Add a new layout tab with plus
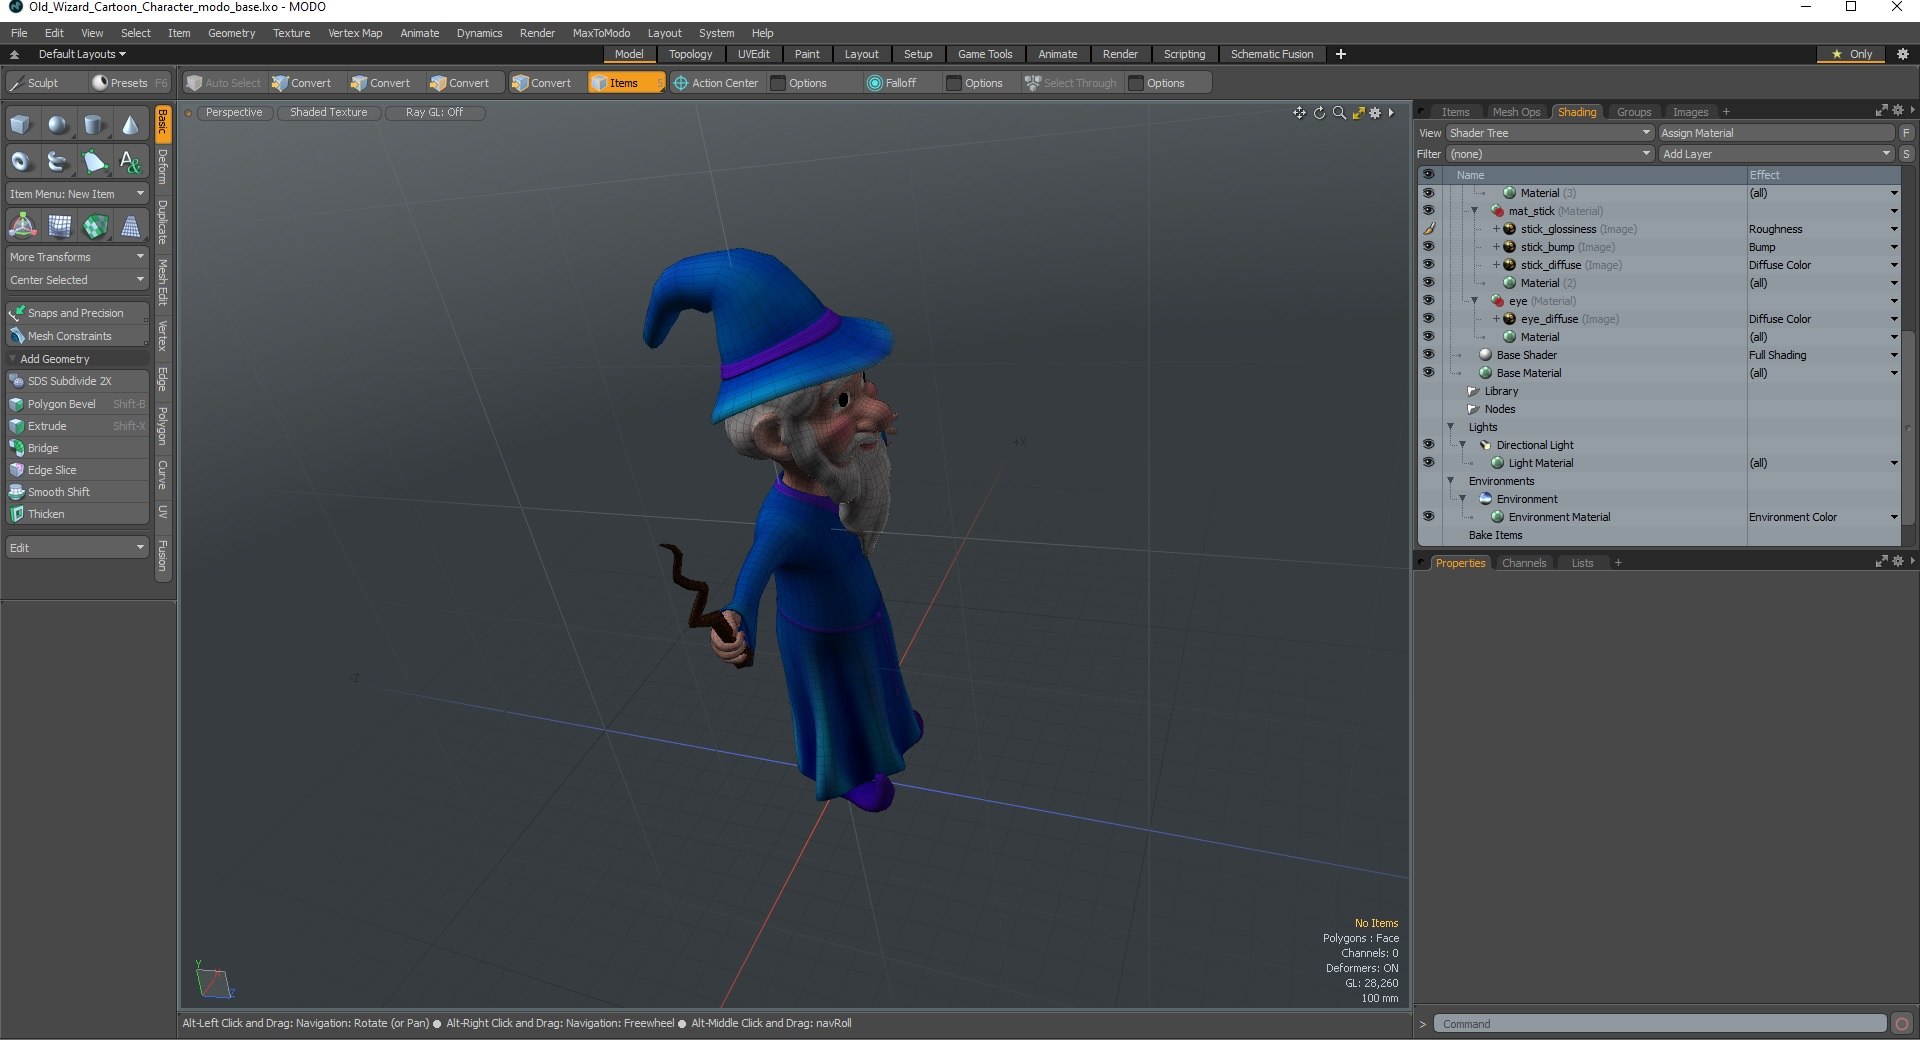 [x=1341, y=54]
